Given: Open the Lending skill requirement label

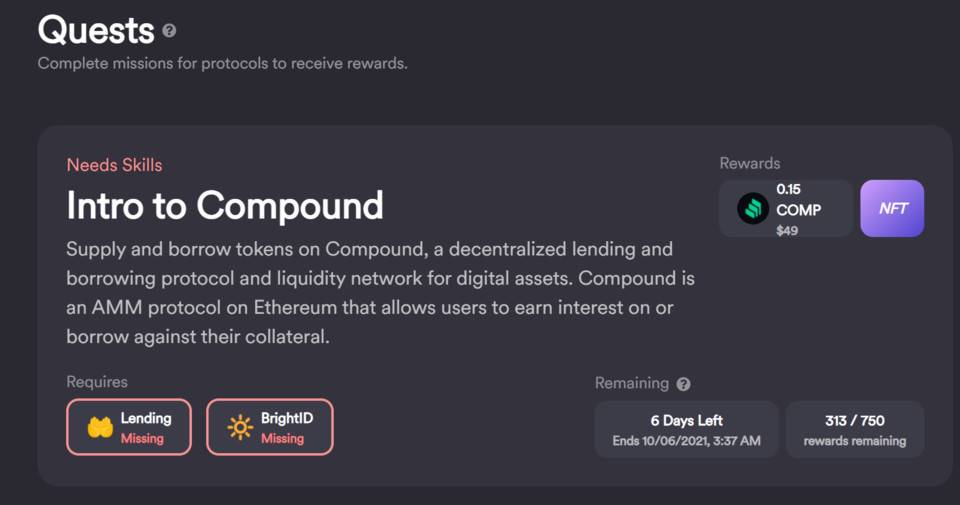Looking at the screenshot, I should [146, 418].
